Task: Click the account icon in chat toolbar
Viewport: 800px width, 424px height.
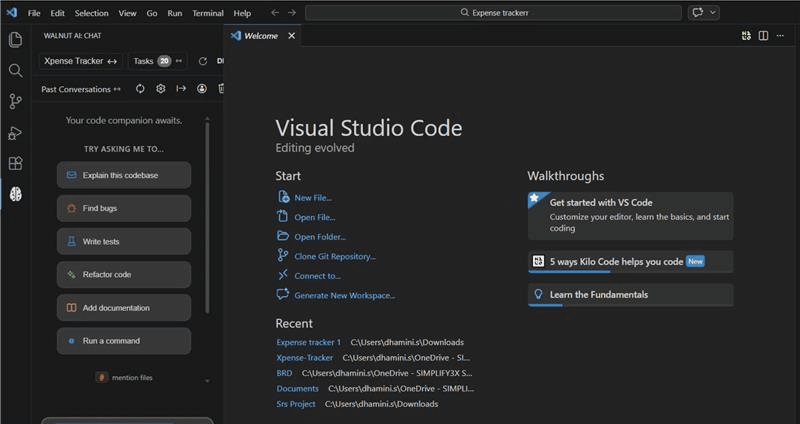Action: point(202,89)
